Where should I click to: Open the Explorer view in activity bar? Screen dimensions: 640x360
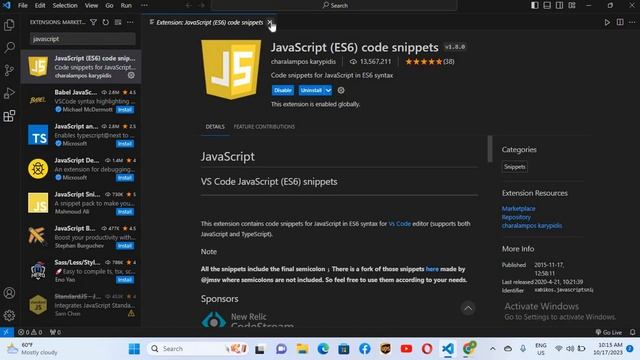(x=9, y=25)
